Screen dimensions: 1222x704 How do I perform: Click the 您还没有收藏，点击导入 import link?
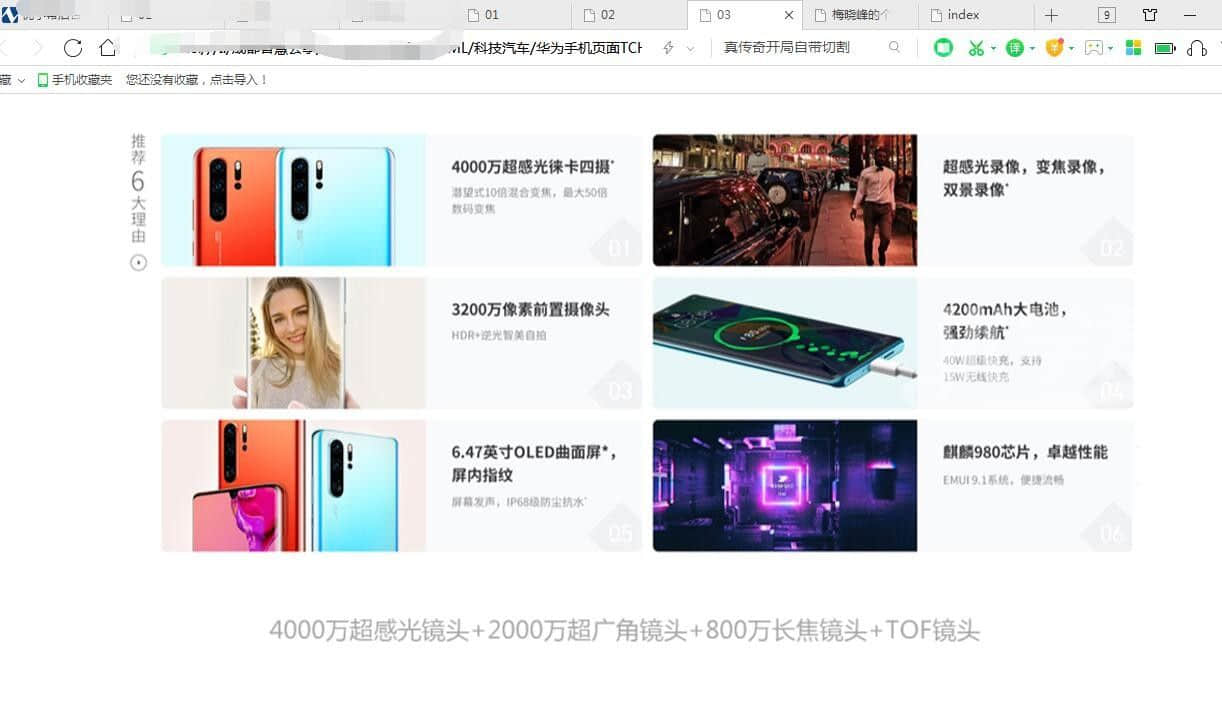tap(196, 80)
